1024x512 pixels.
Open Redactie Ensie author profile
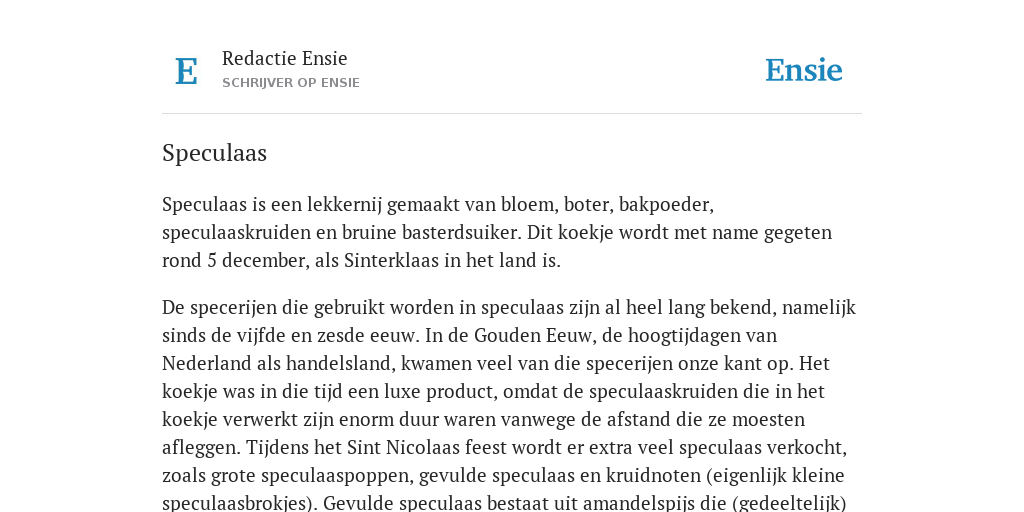coord(284,58)
